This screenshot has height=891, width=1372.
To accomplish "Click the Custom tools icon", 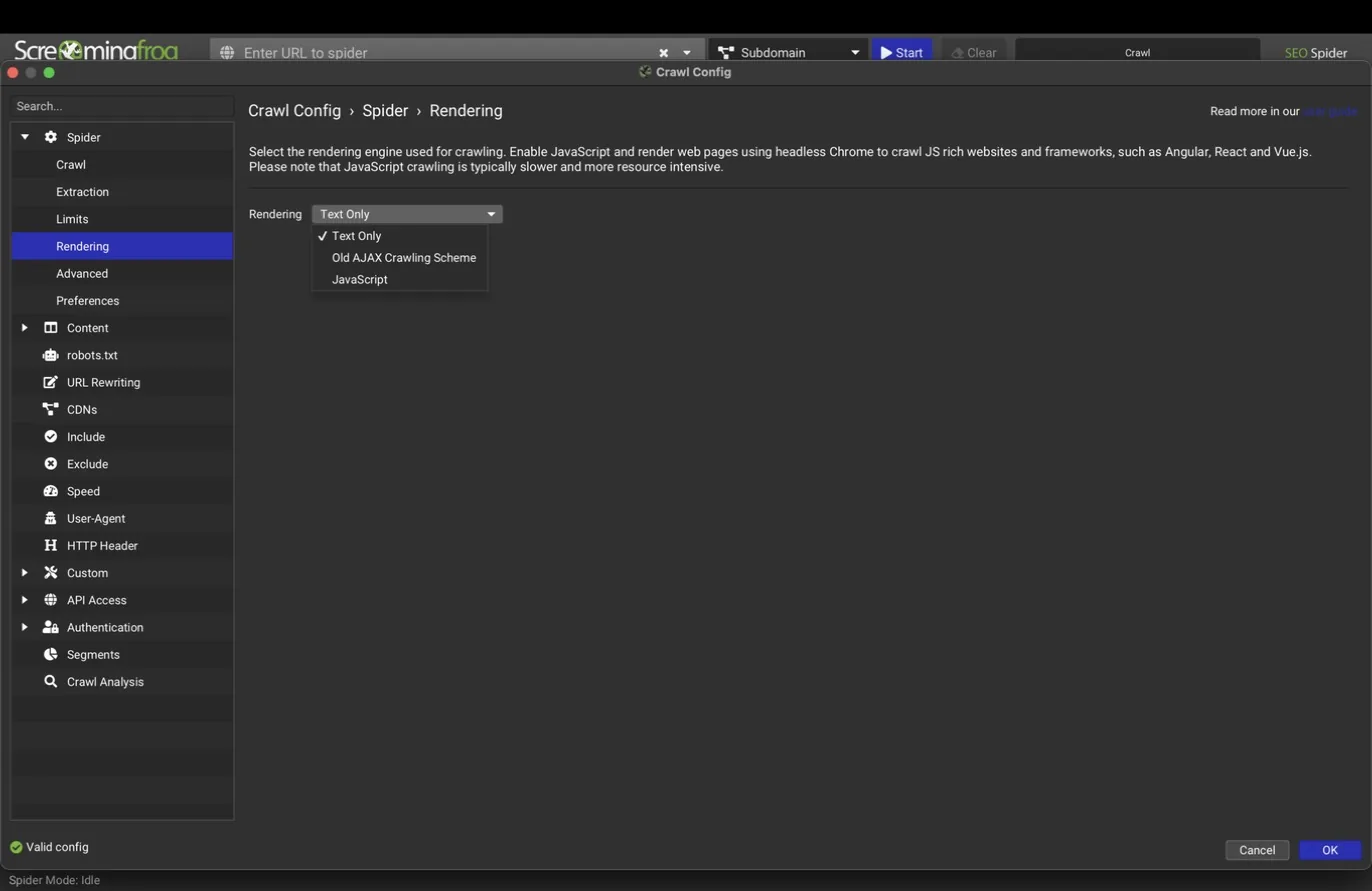I will (51, 573).
